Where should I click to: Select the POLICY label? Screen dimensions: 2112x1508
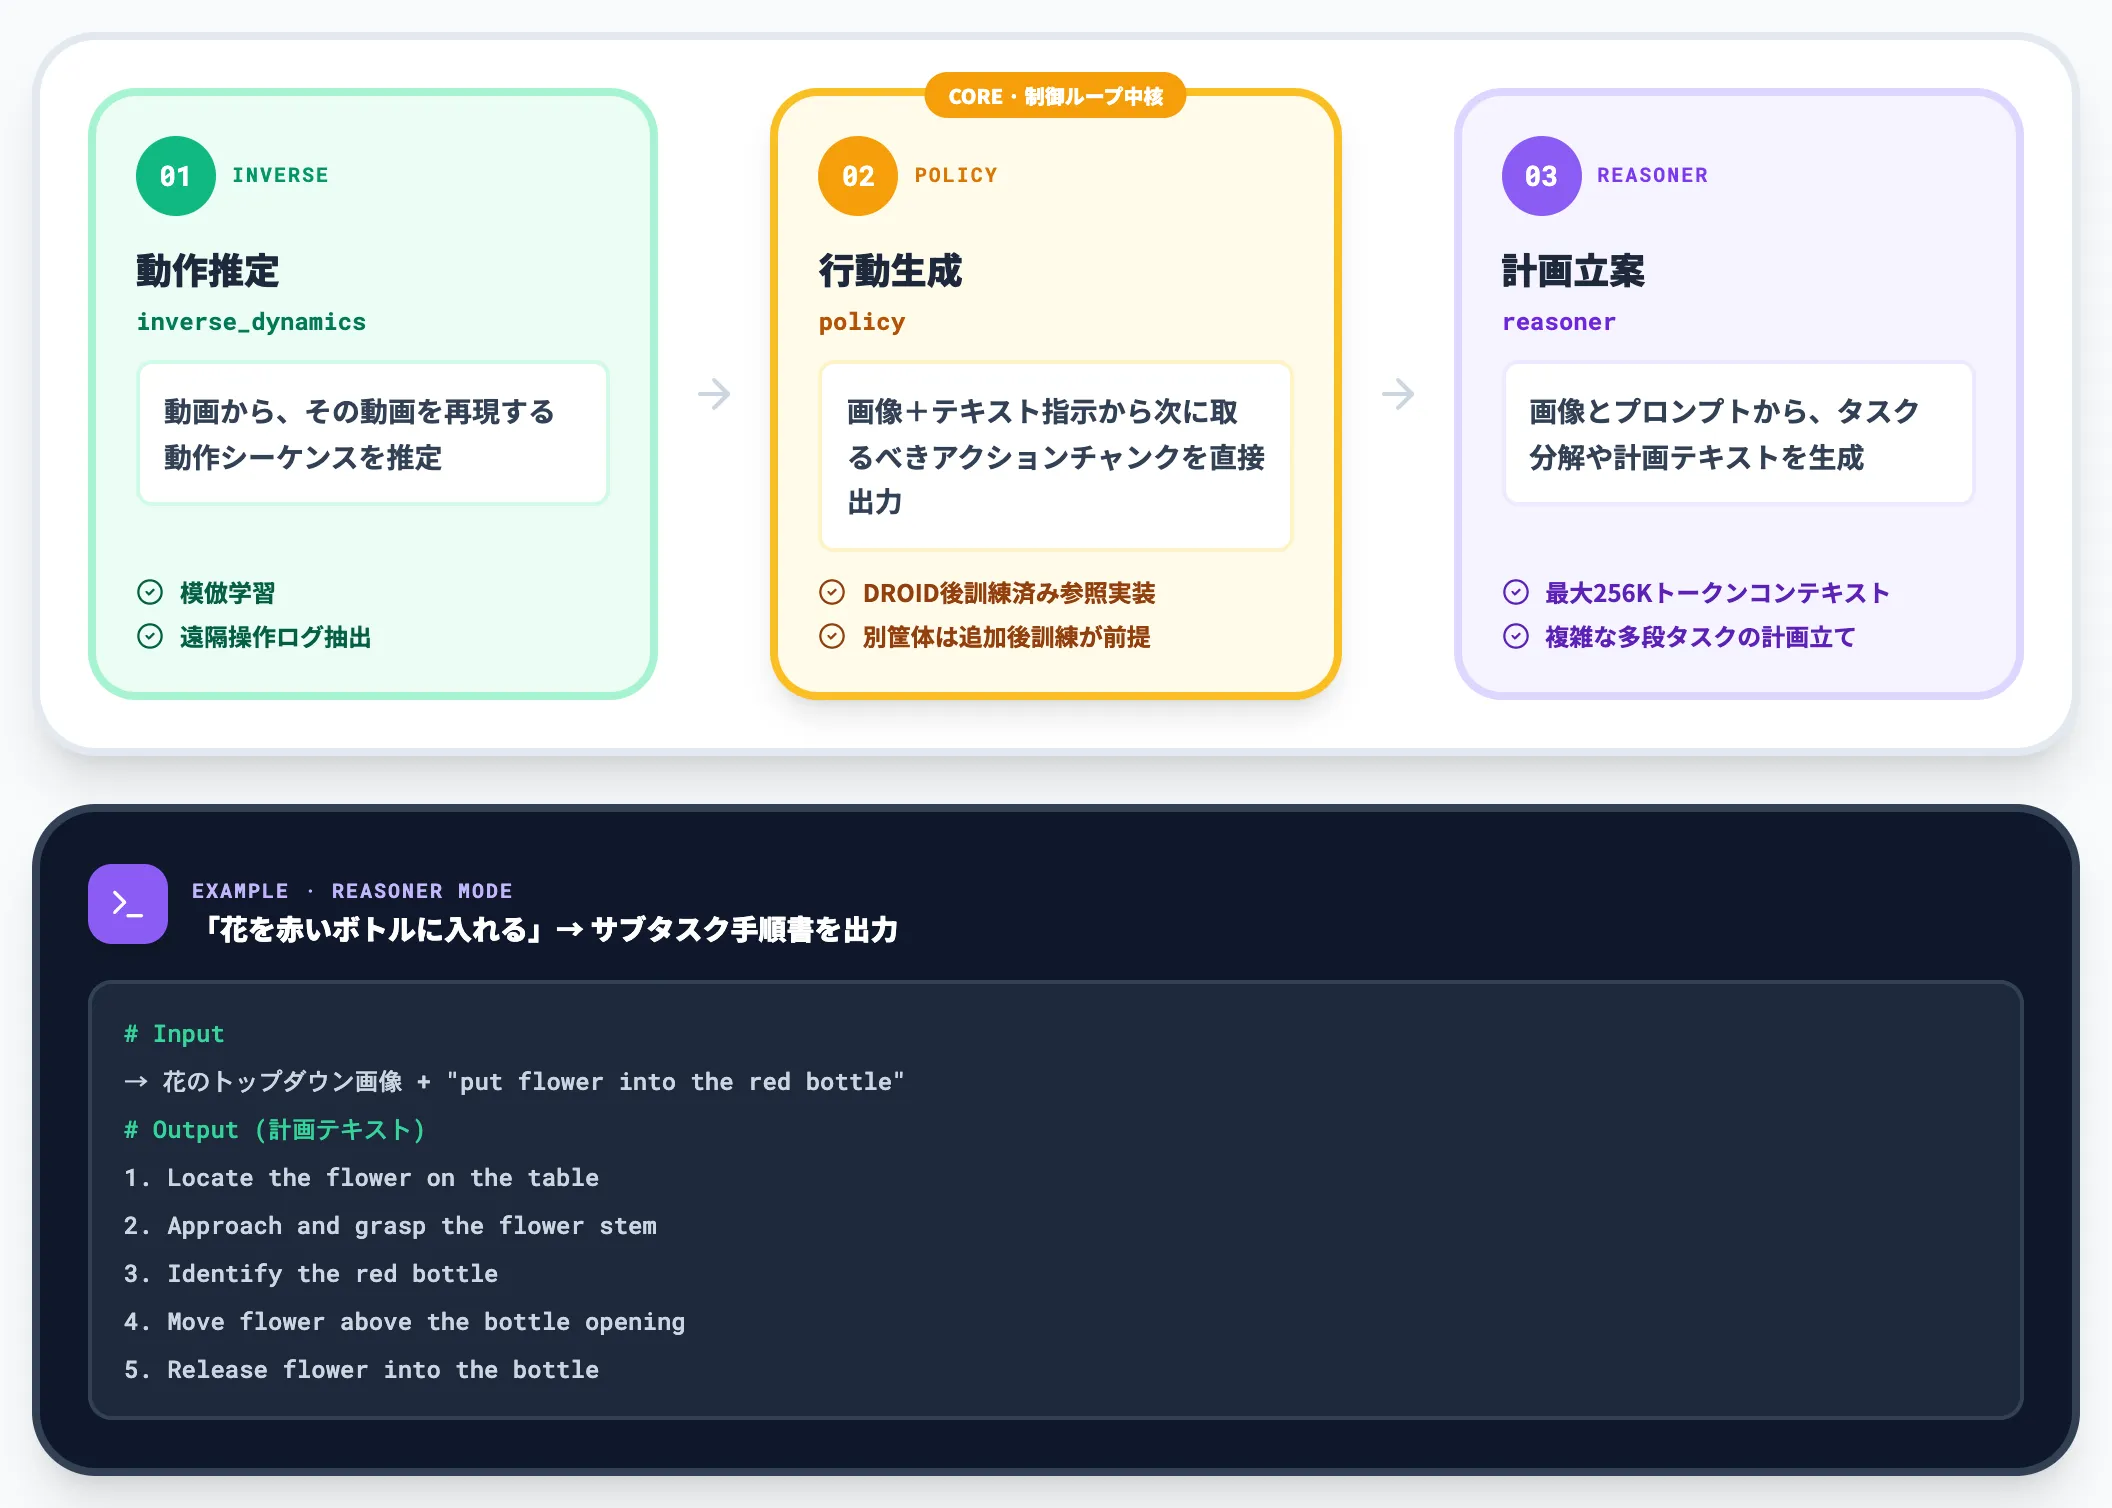[956, 175]
